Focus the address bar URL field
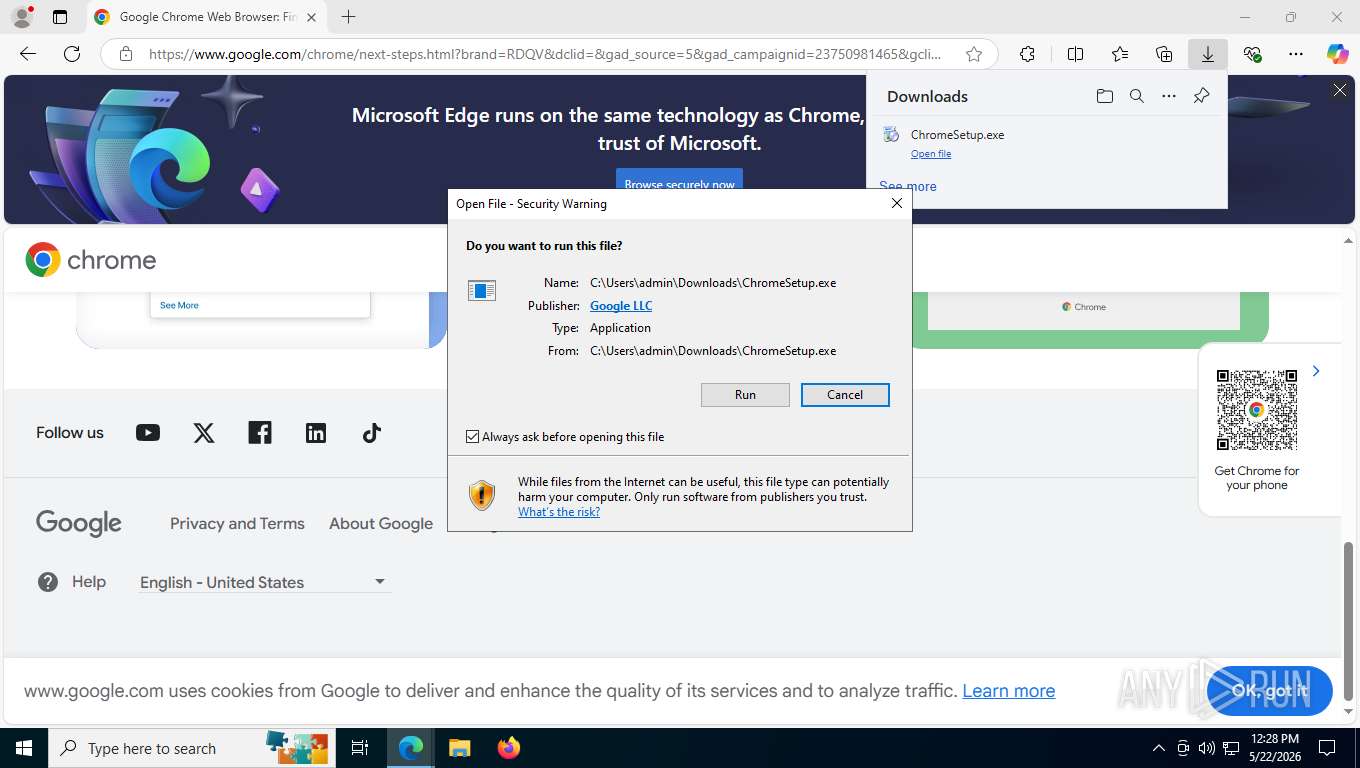 545,54
